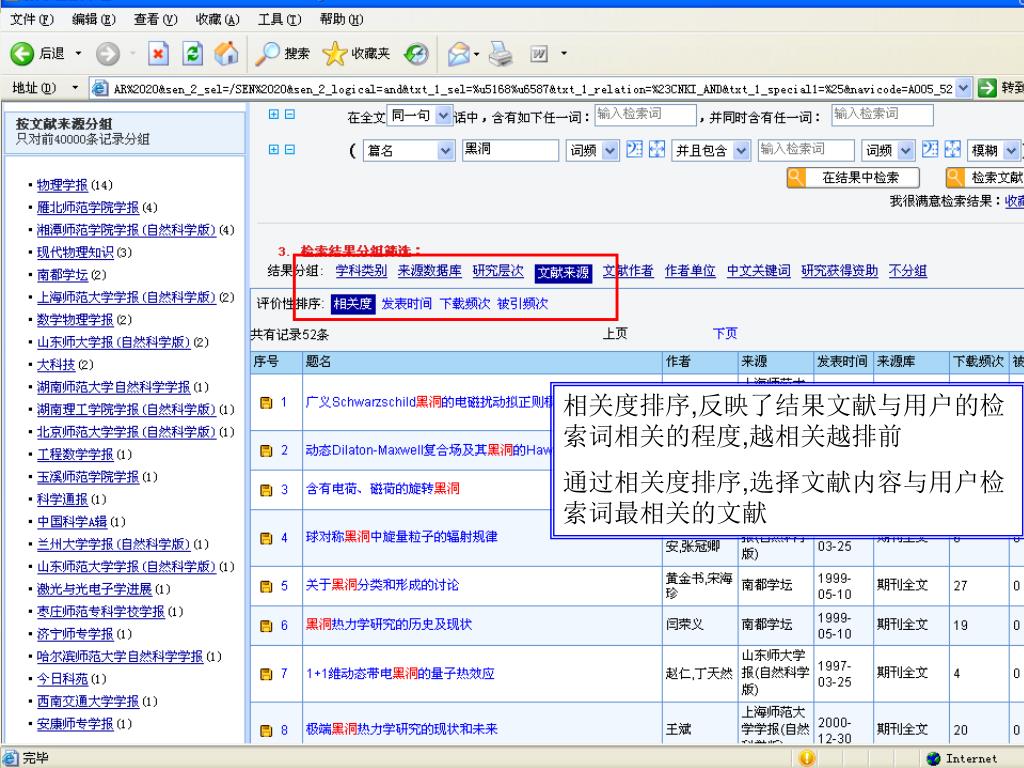Open second 词频 dropdown
This screenshot has height=768, width=1024.
906,151
